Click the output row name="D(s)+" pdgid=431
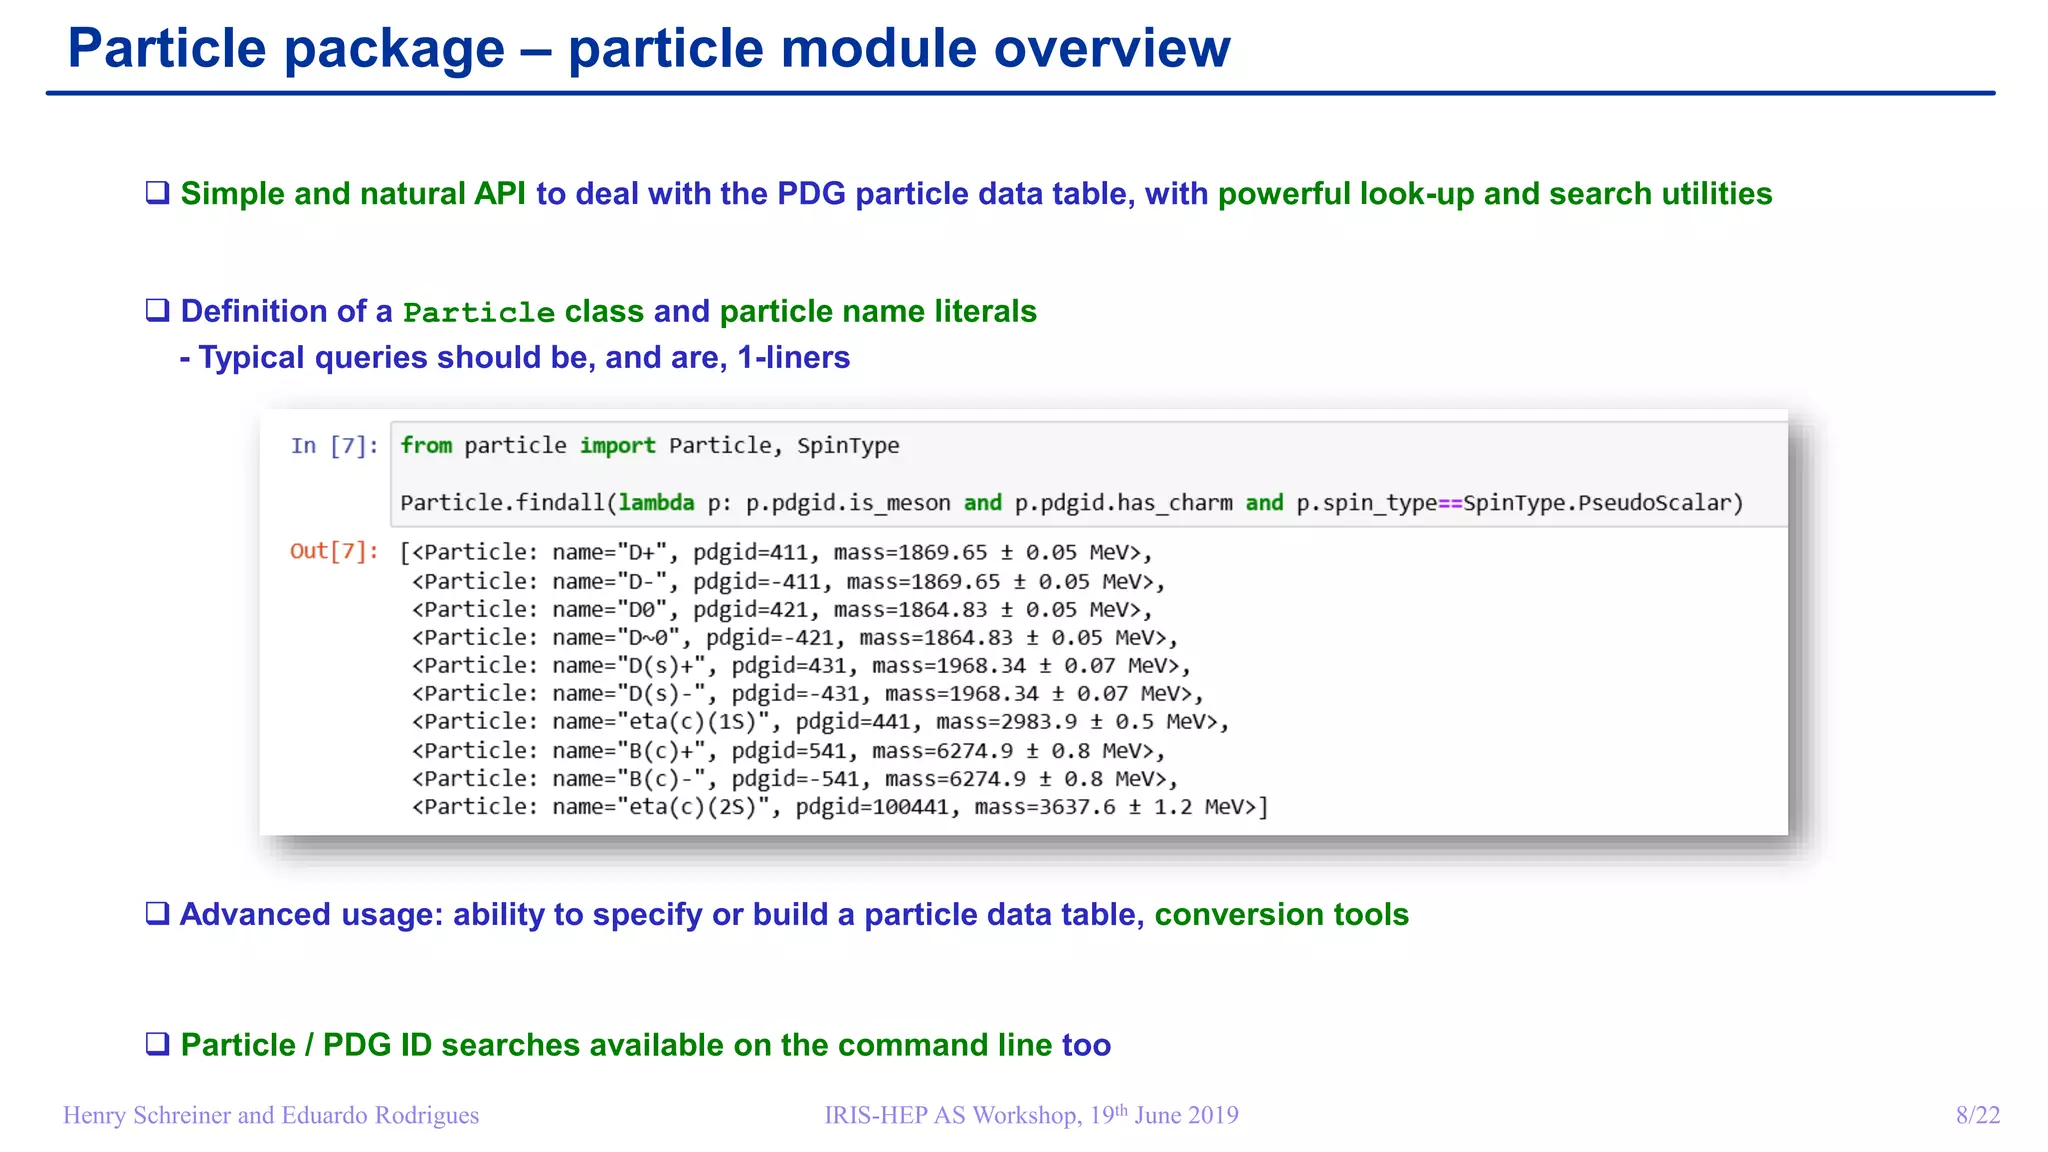This screenshot has height=1152, width=2048. (x=801, y=666)
